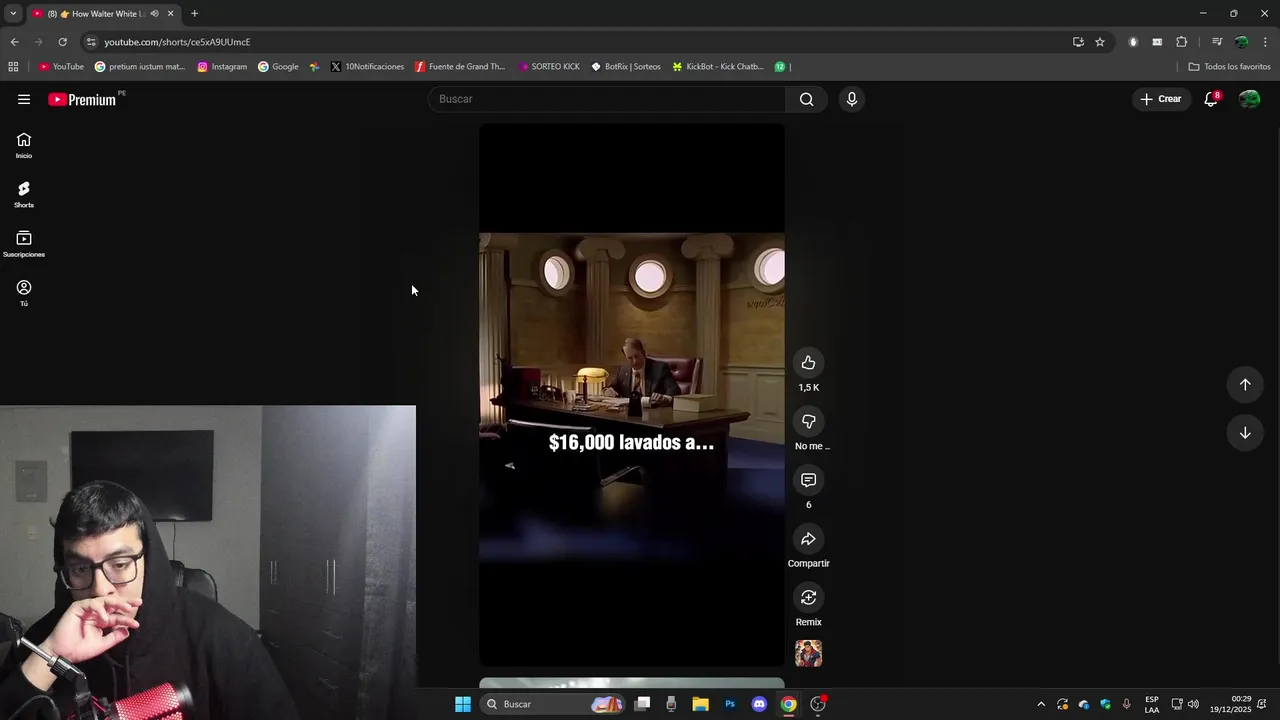Start voice search with the microphone

point(852,99)
